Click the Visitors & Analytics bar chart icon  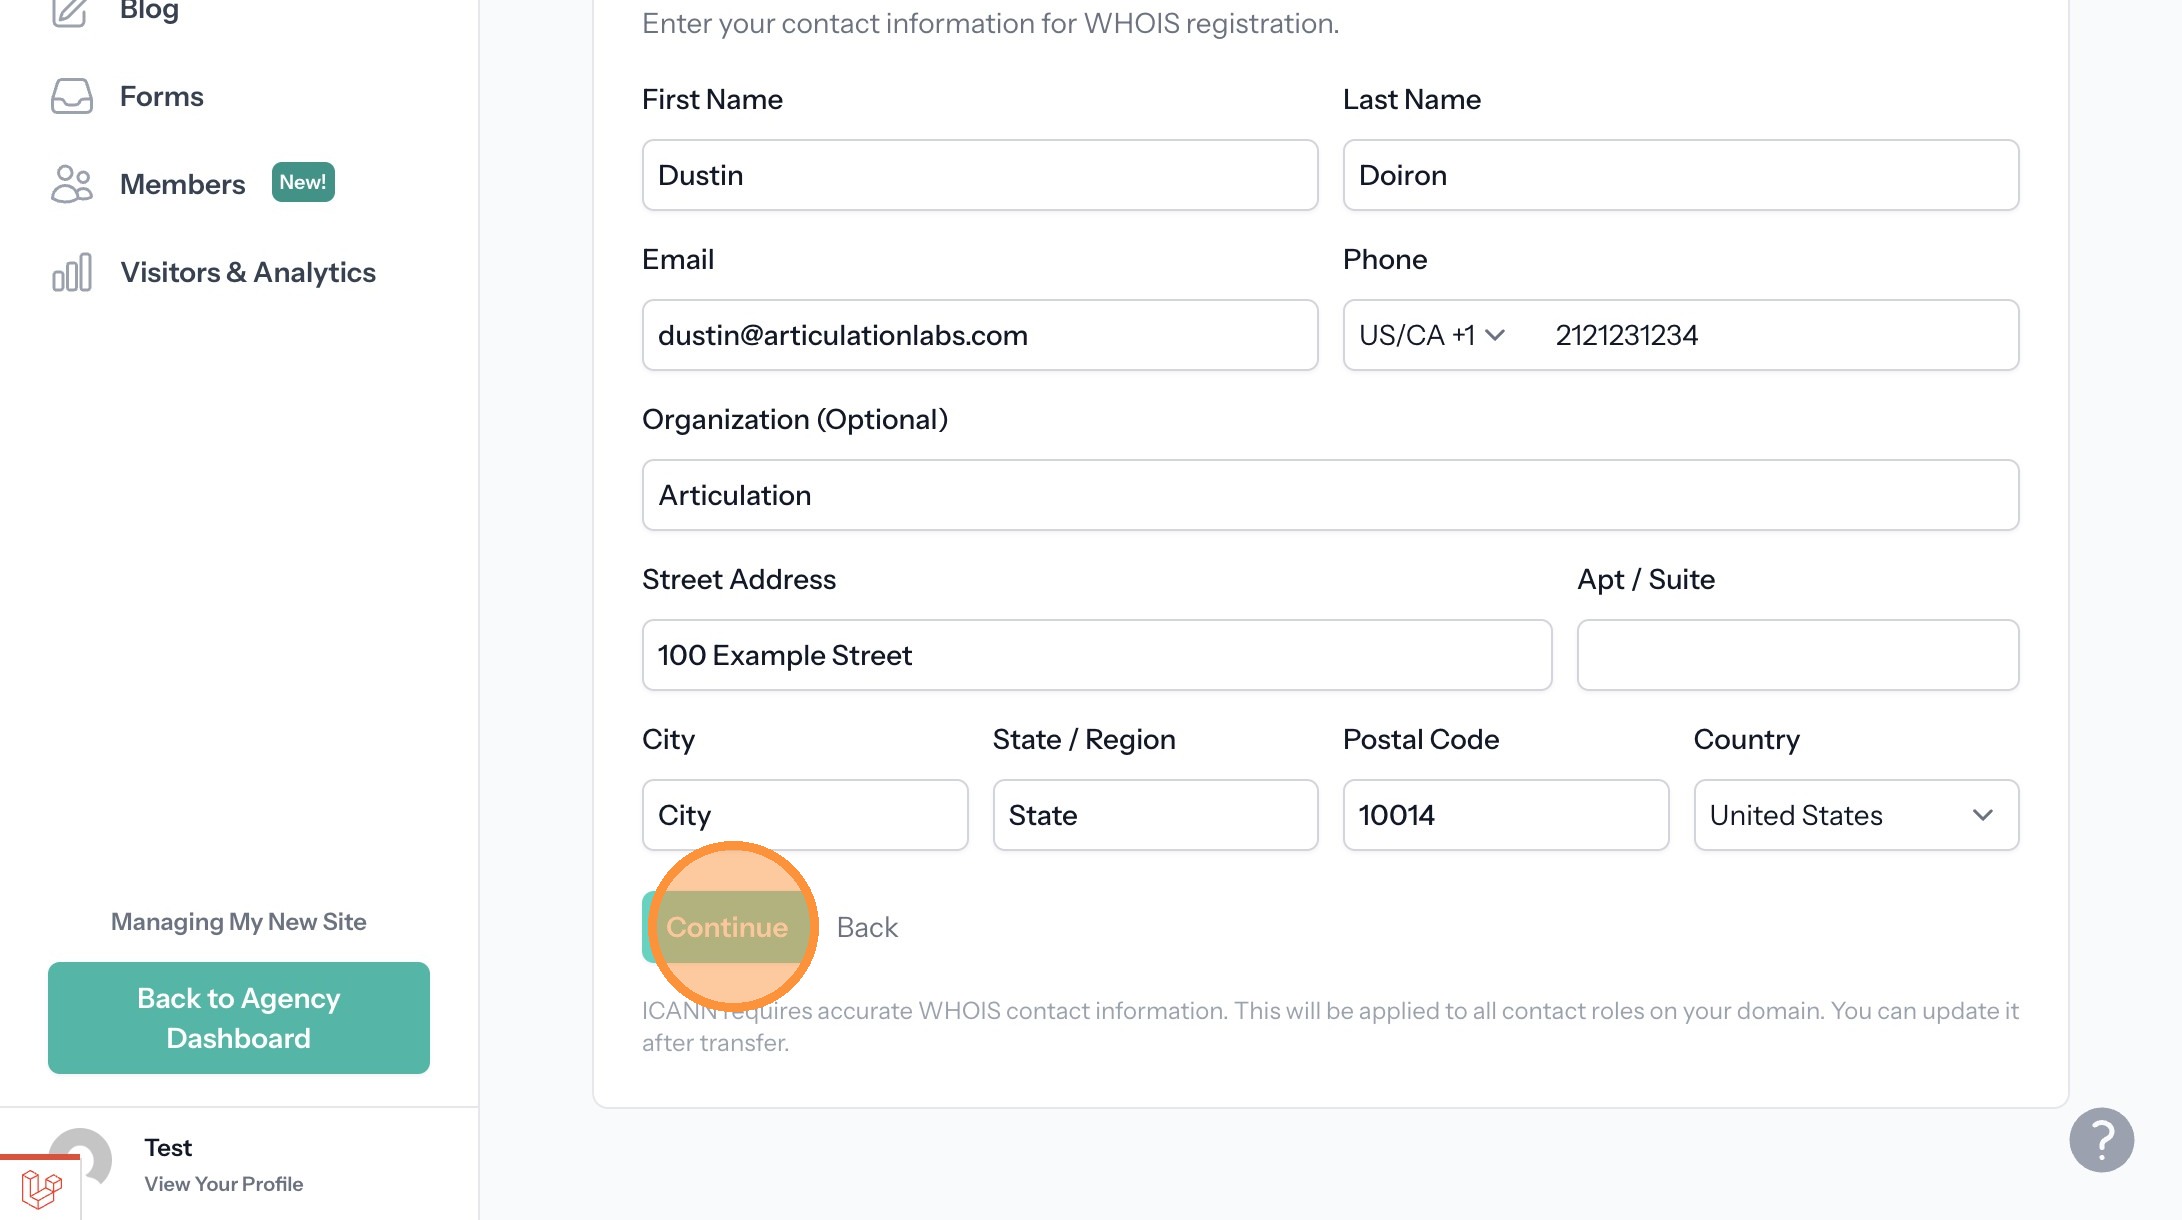(71, 272)
